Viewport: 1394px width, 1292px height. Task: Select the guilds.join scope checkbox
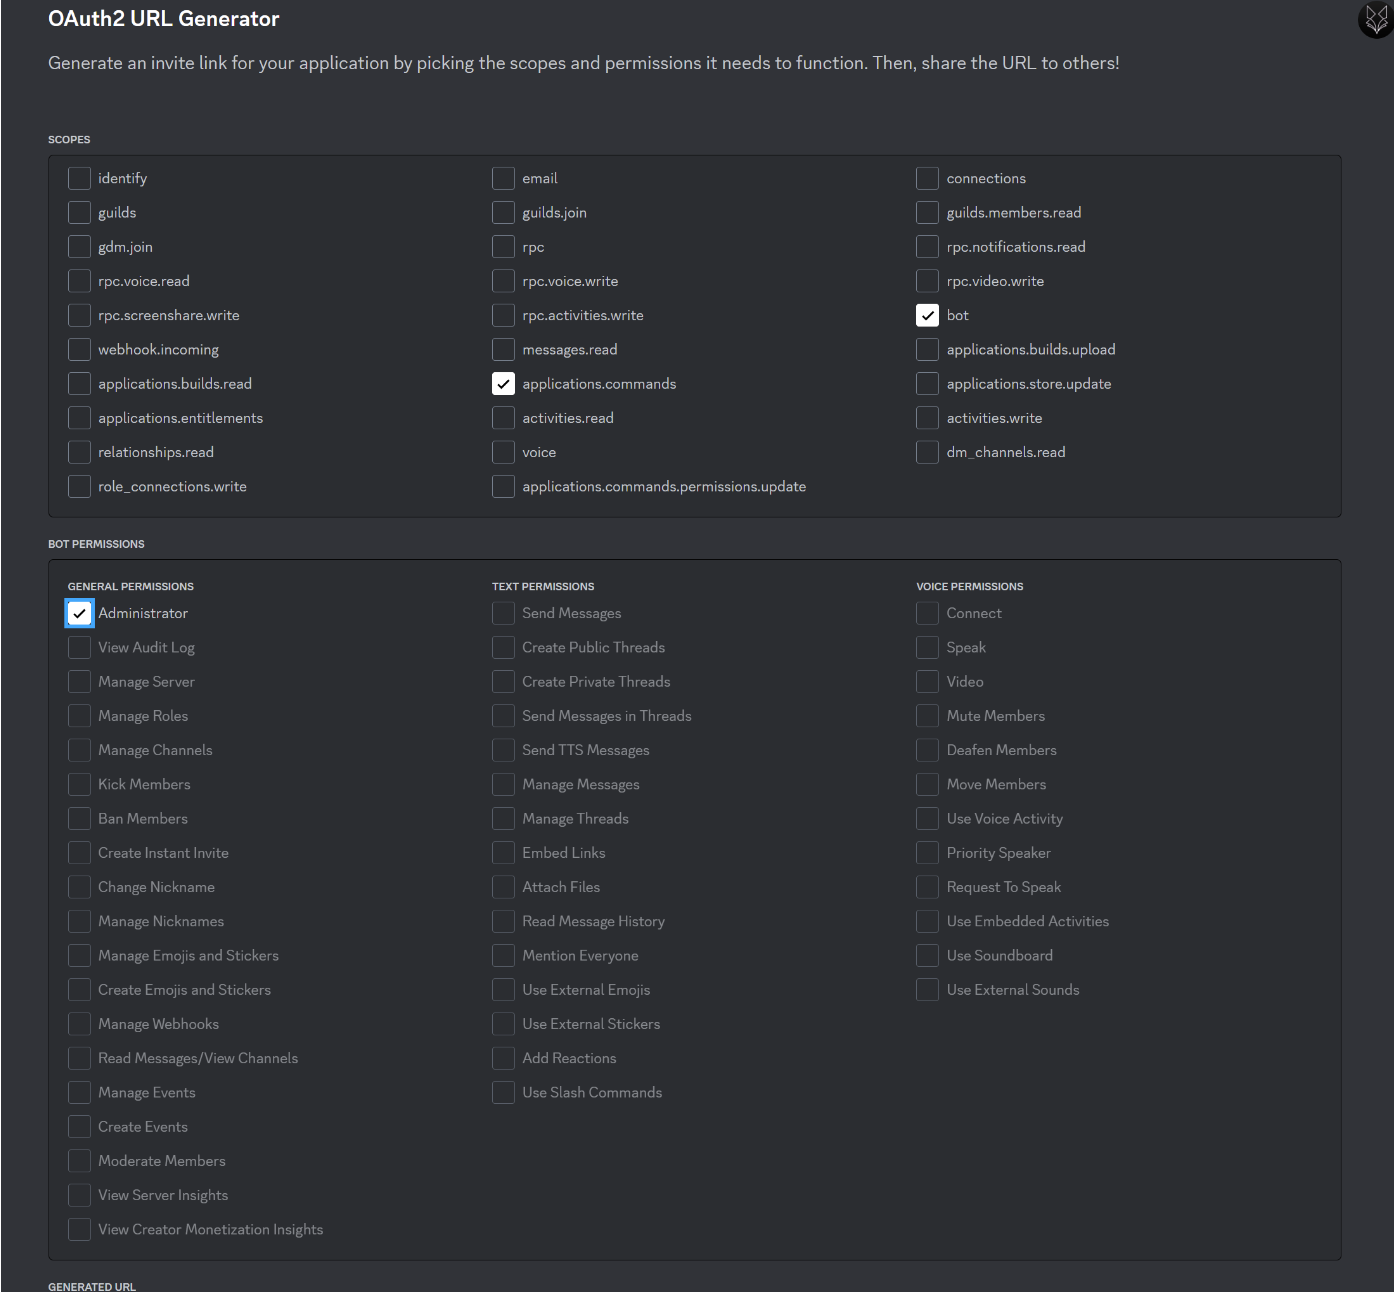(503, 212)
